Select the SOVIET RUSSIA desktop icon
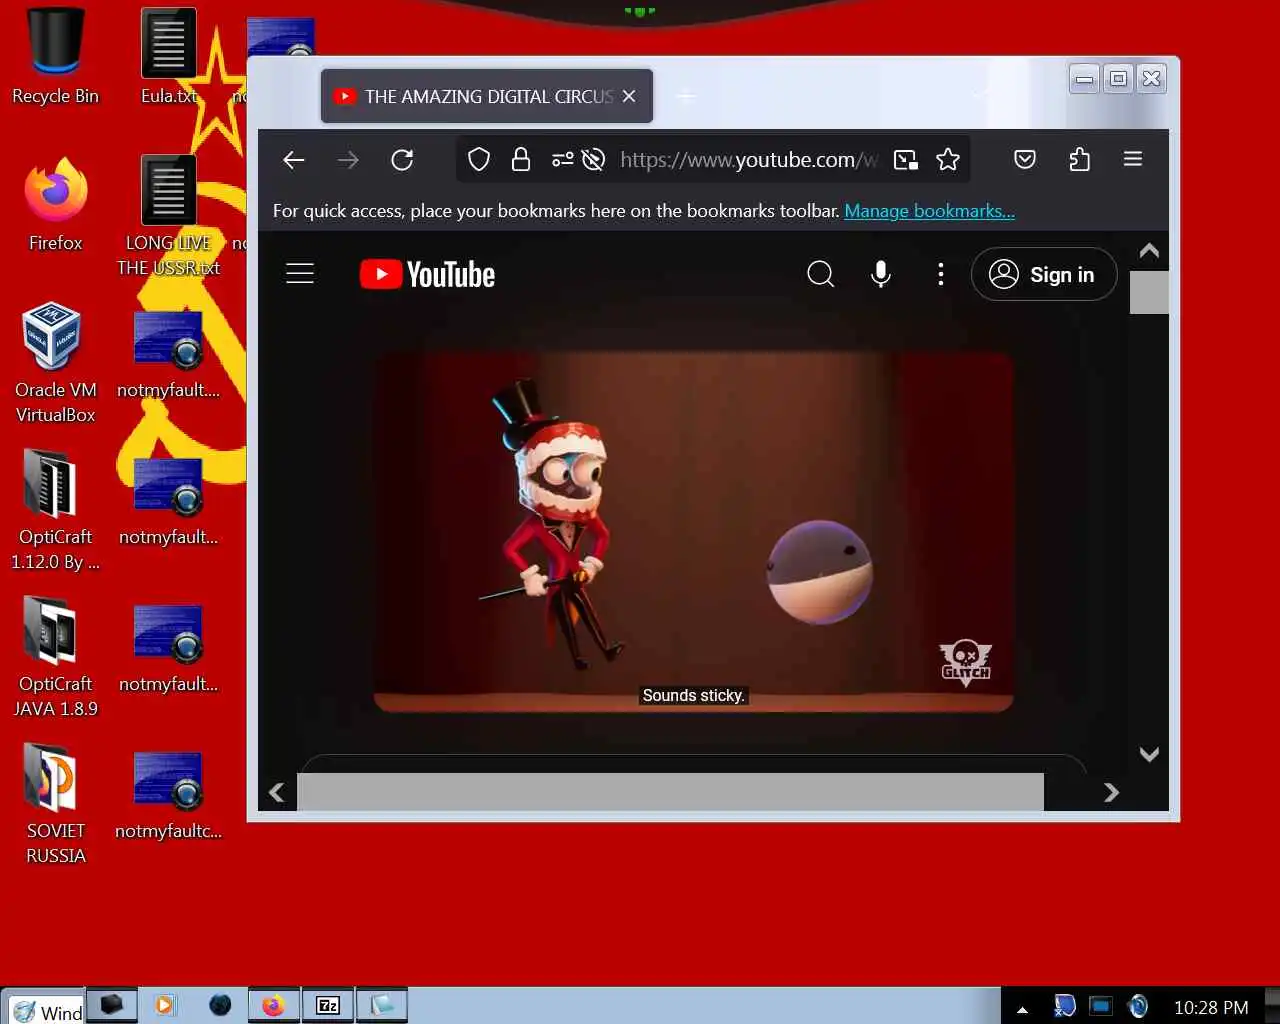The width and height of the screenshot is (1280, 1024). point(55,804)
